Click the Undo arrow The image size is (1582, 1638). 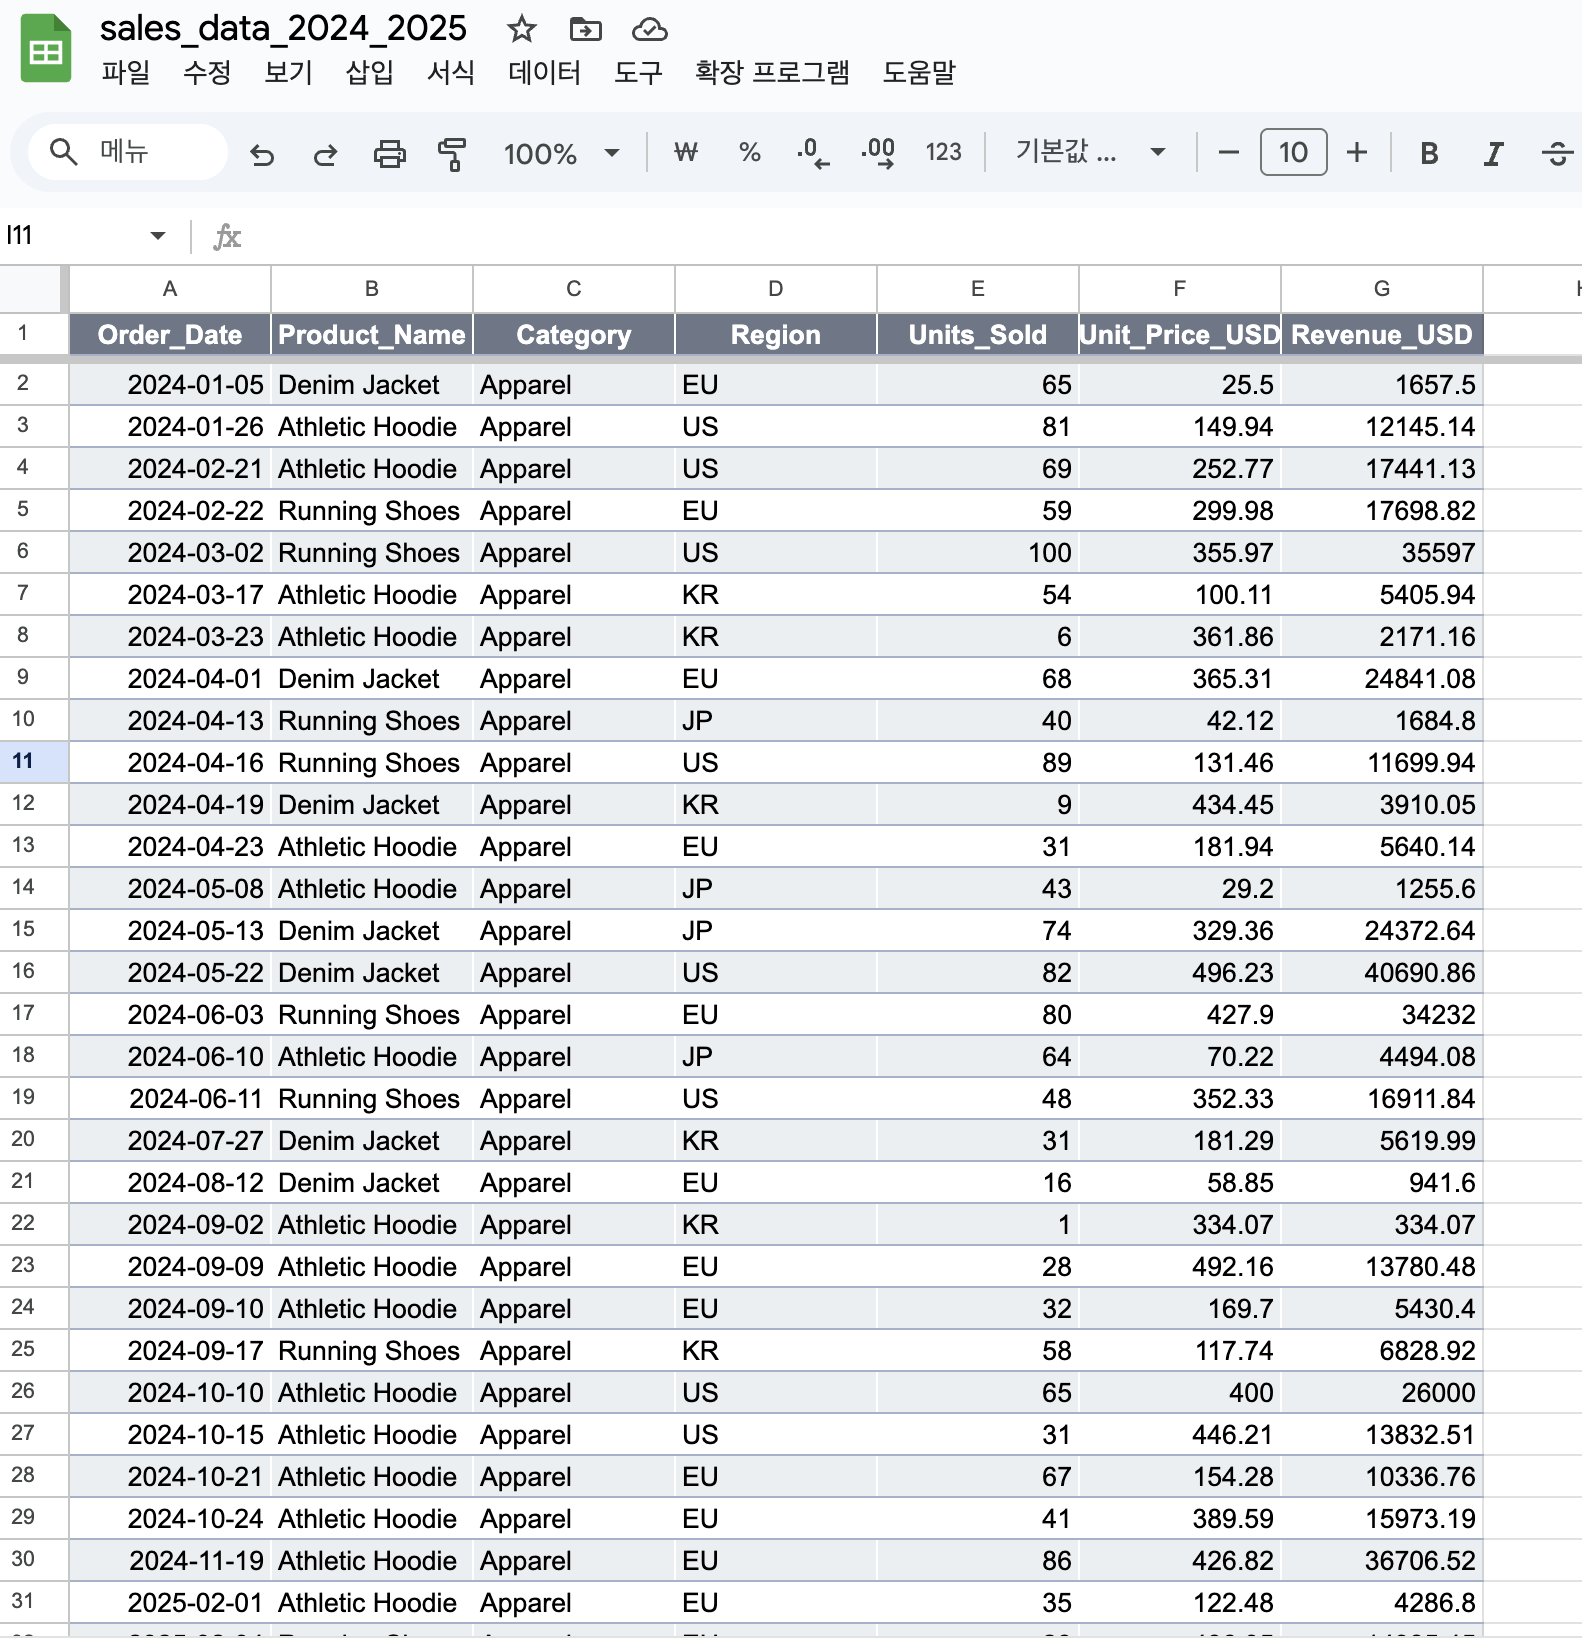pos(262,153)
